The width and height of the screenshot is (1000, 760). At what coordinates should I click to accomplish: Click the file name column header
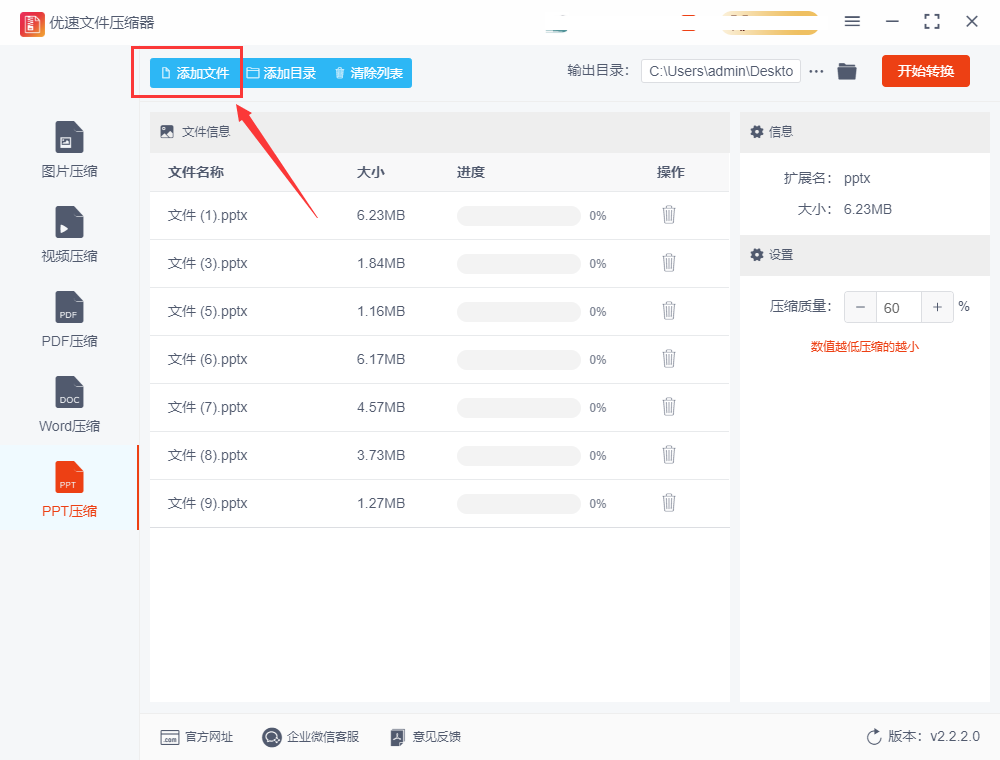pos(196,172)
